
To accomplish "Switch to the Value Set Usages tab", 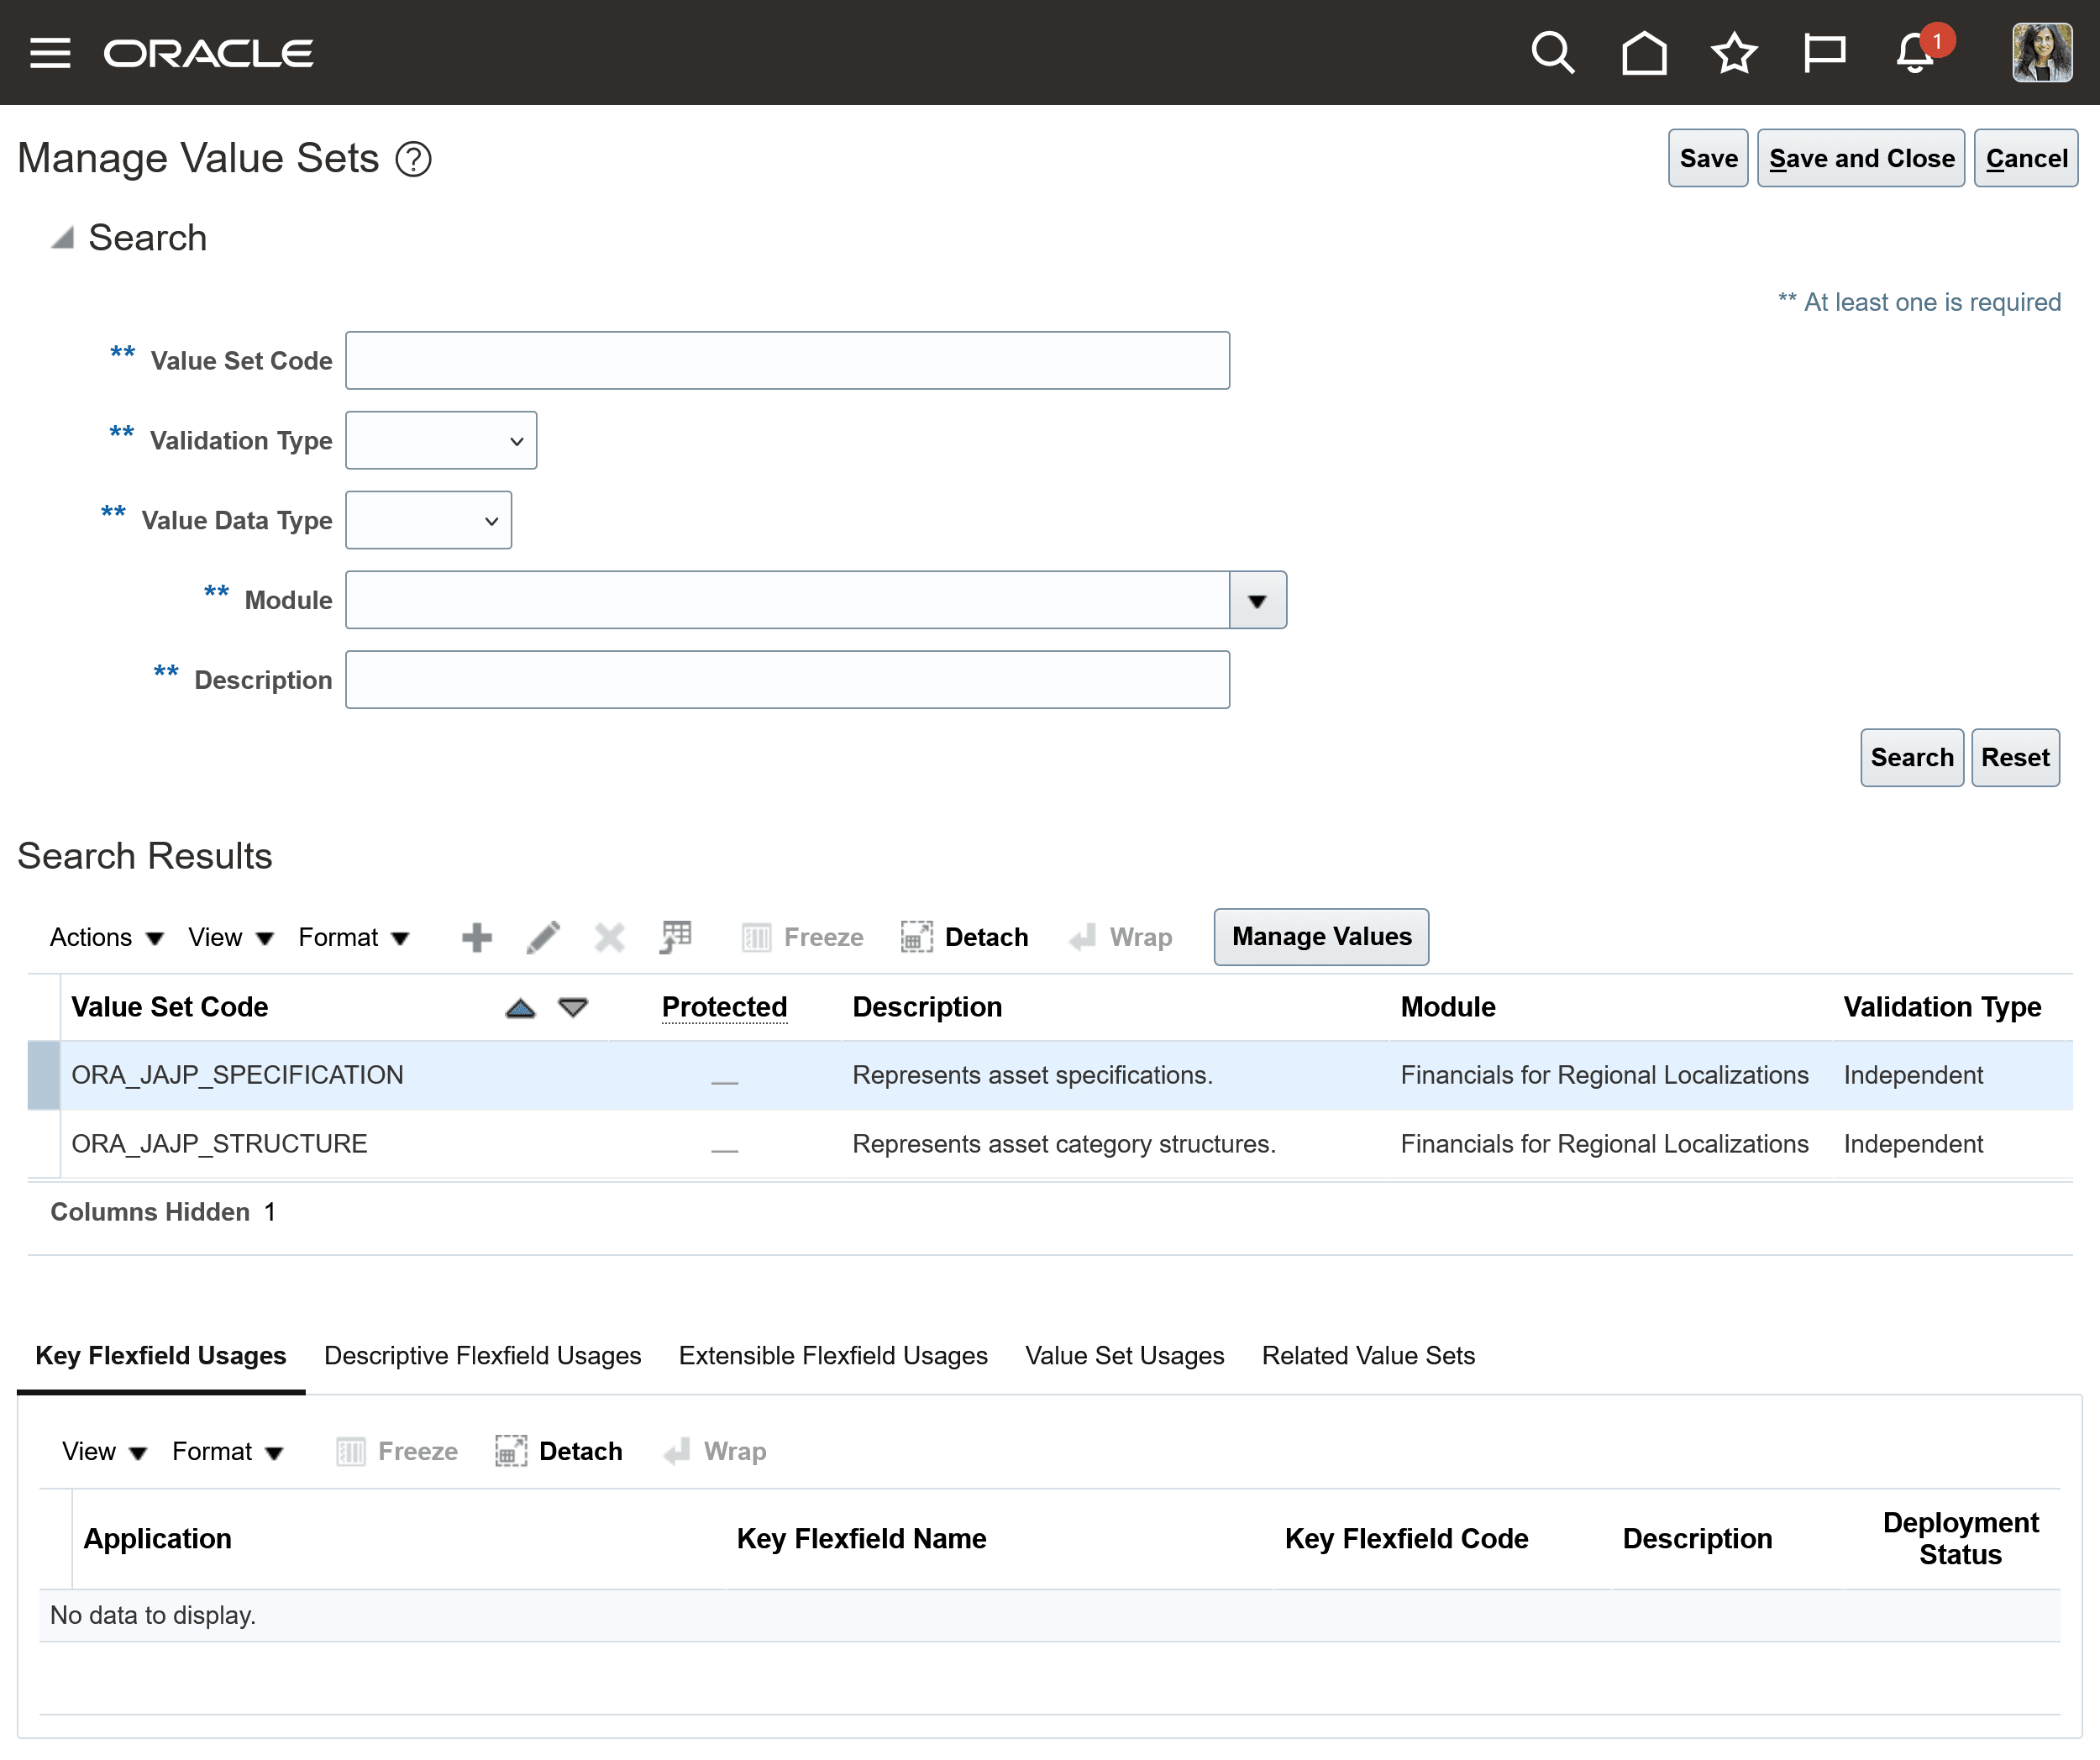I will point(1124,1355).
